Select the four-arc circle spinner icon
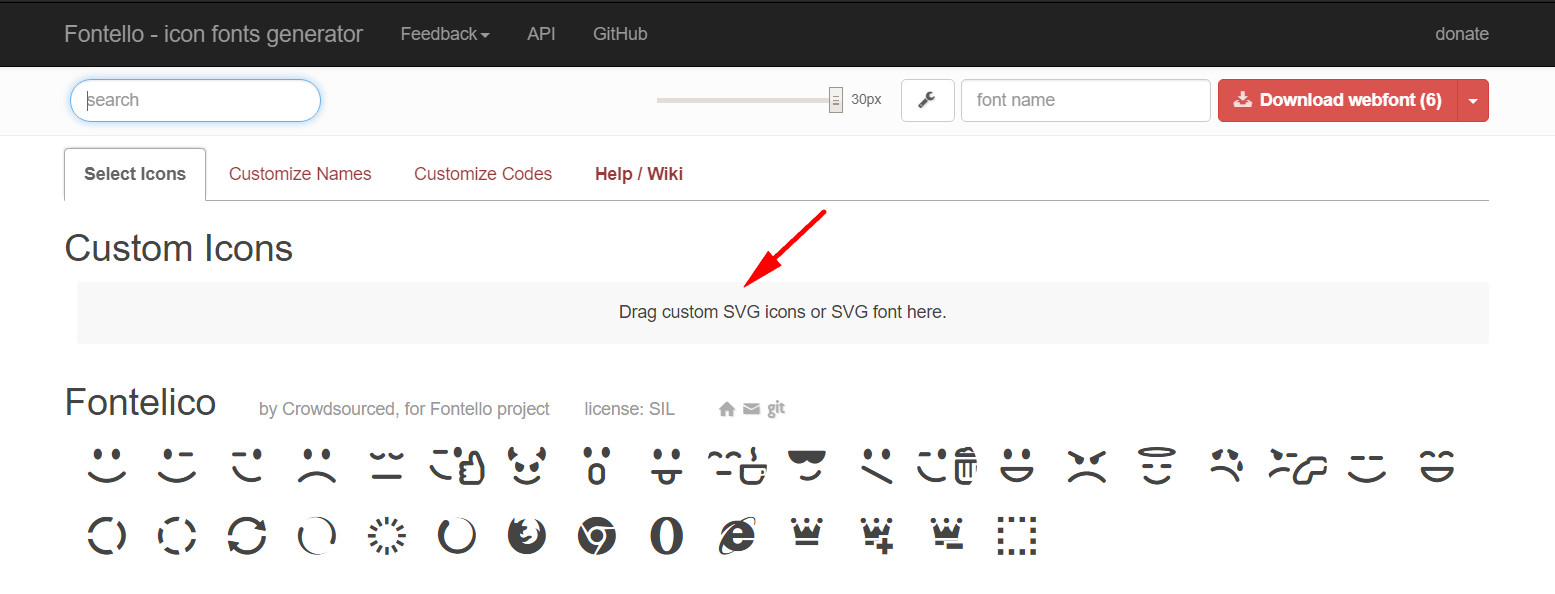The height and width of the screenshot is (594, 1555). point(107,536)
